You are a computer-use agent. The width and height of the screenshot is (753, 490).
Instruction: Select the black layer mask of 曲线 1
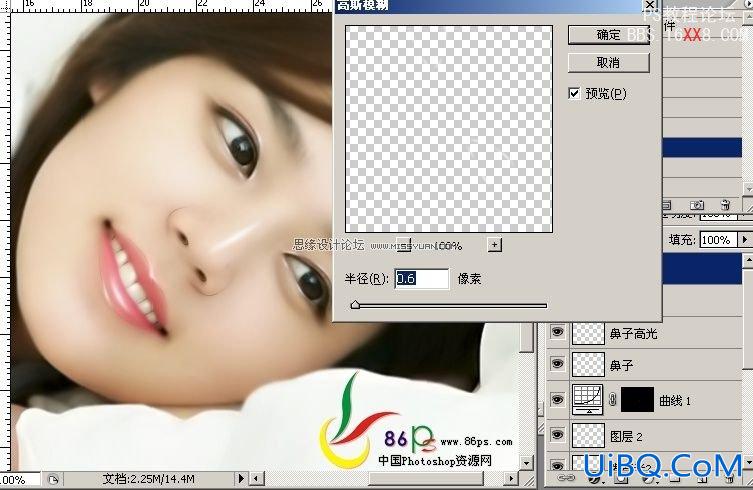[x=637, y=399]
